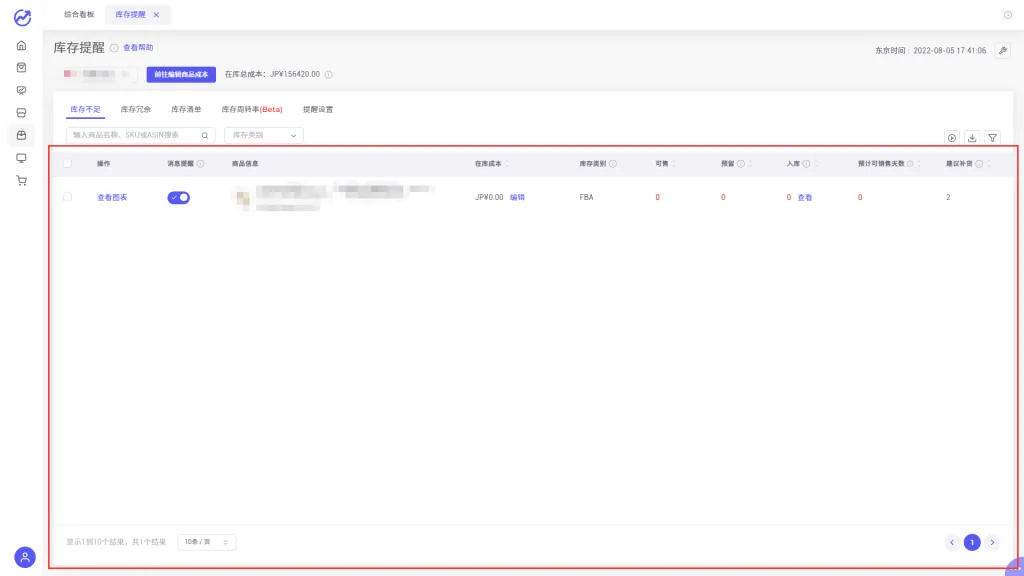Click the download export icon

pos(972,138)
